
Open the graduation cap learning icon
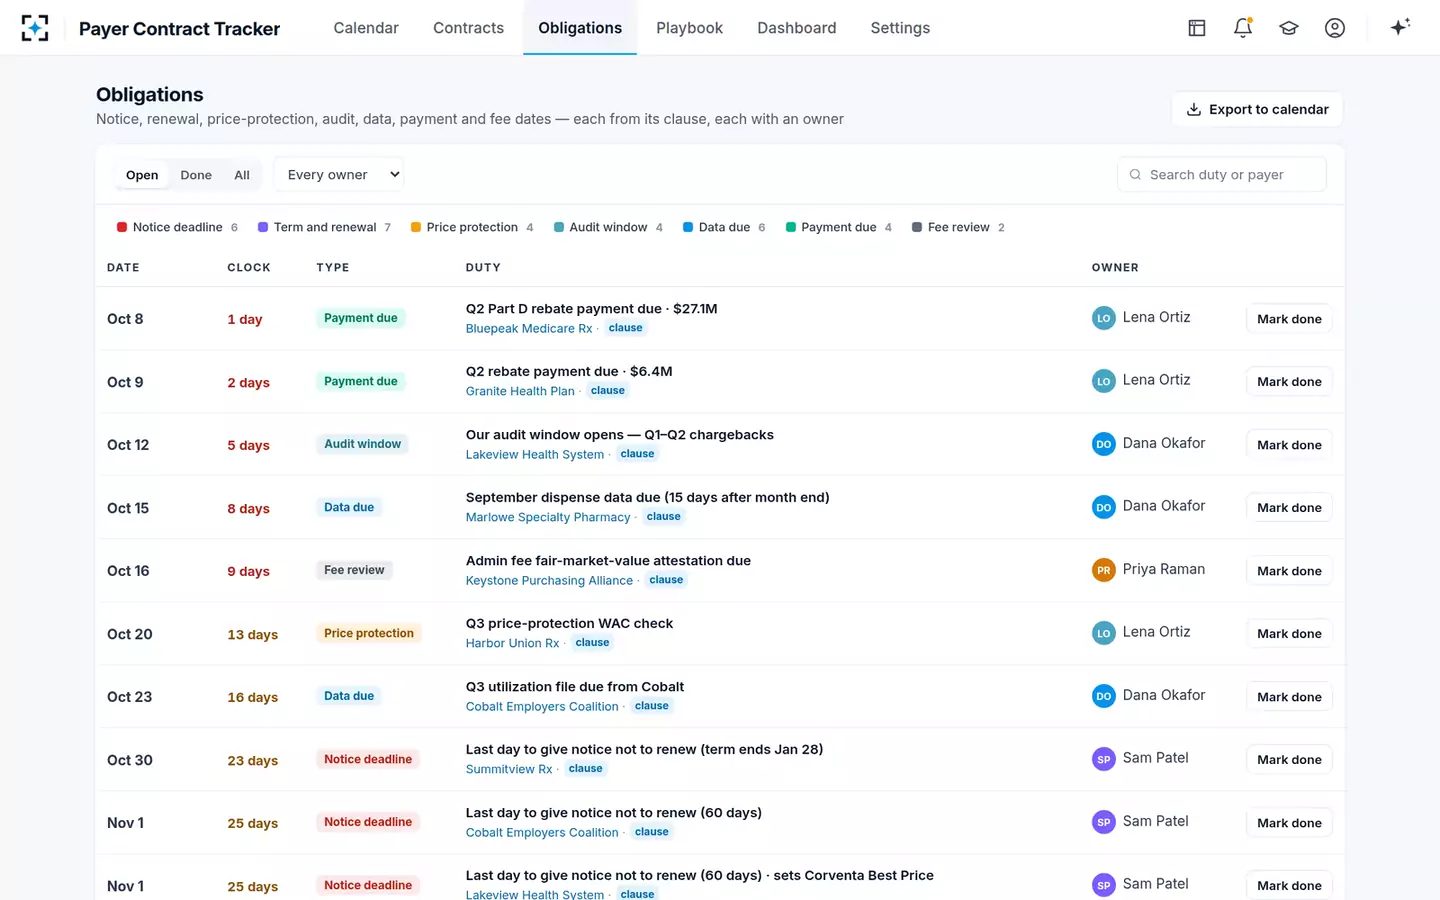(1289, 28)
